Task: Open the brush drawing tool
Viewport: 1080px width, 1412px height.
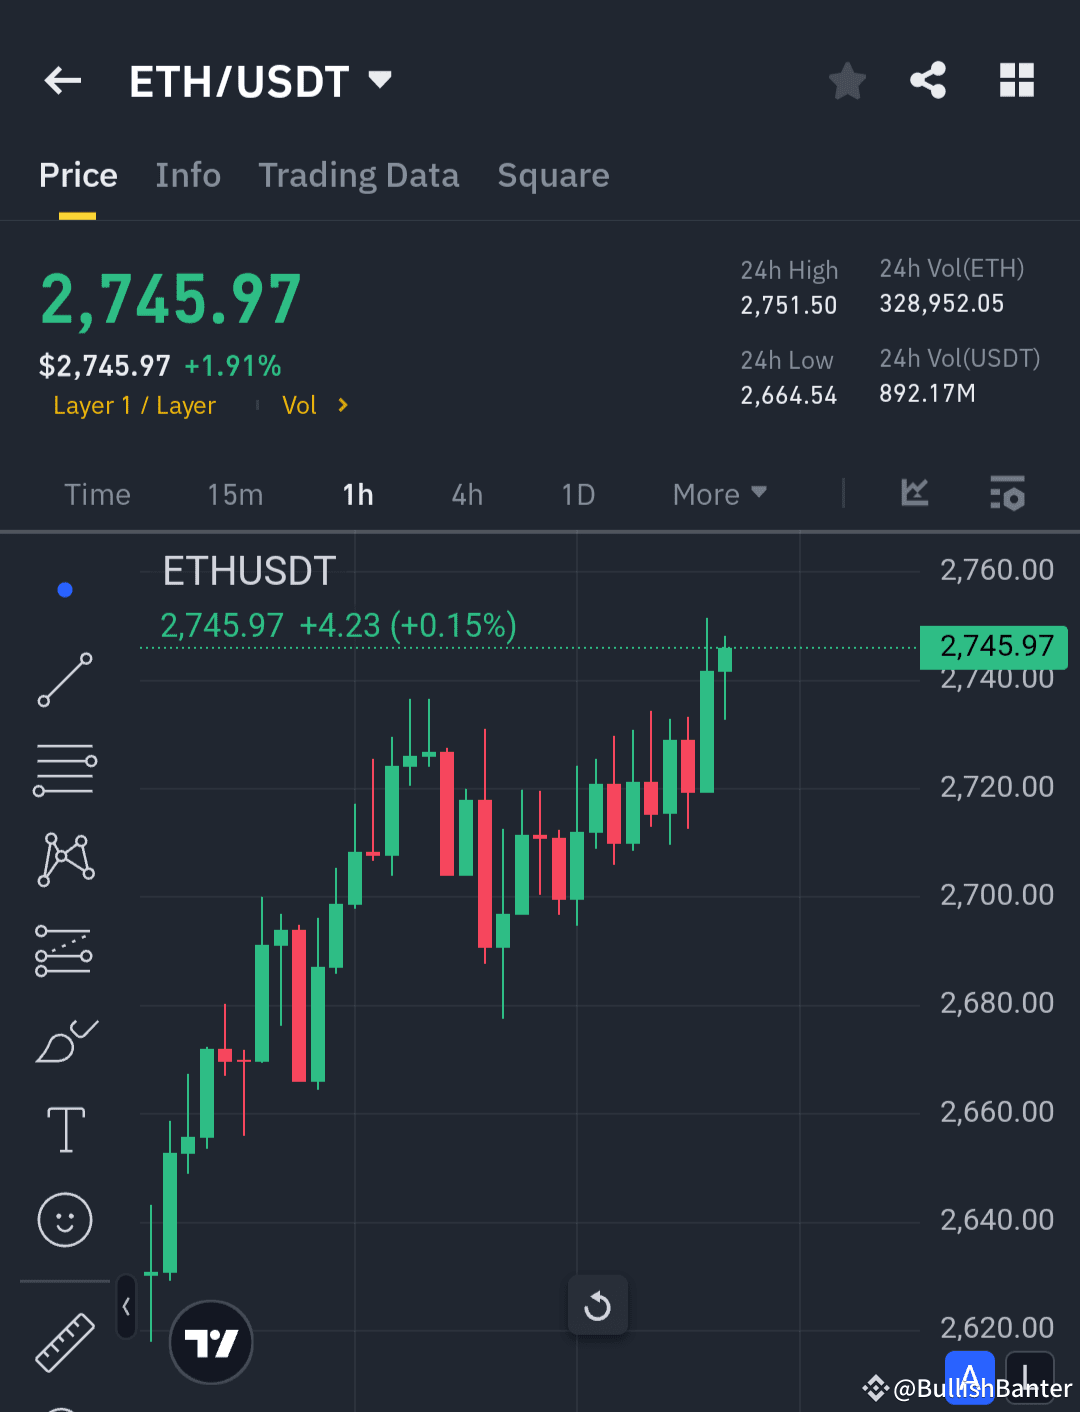Action: click(x=64, y=1040)
